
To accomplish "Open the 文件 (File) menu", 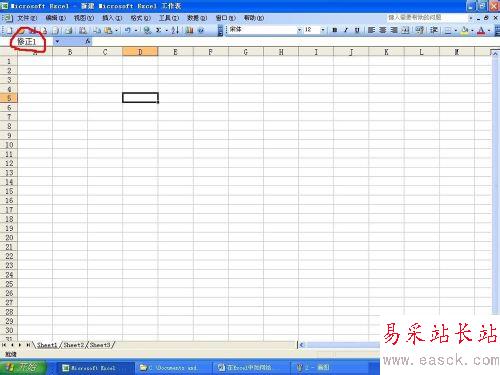I will [x=27, y=18].
